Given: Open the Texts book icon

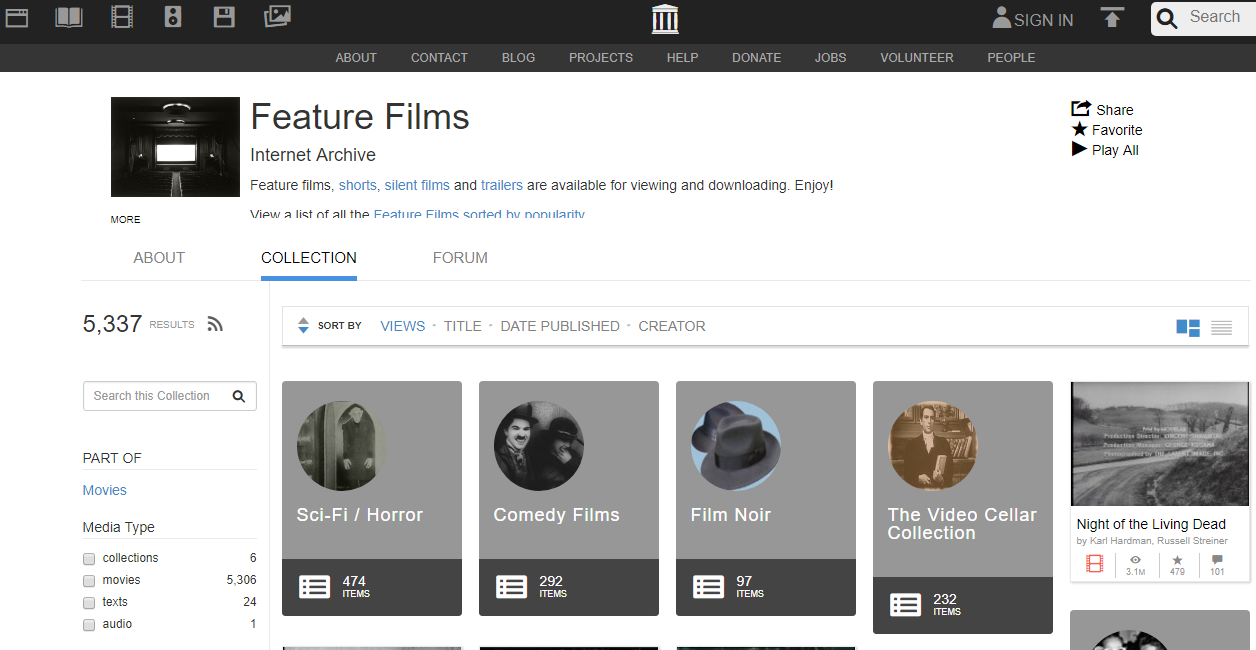Looking at the screenshot, I should (x=69, y=16).
